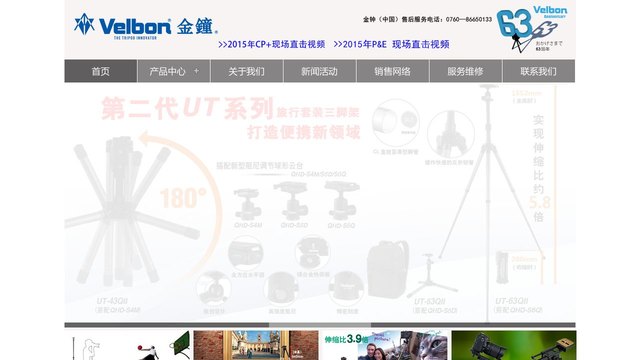This screenshot has height=360, width=640.
Task: Open the Velbon 63rd anniversary badge
Action: click(532, 29)
